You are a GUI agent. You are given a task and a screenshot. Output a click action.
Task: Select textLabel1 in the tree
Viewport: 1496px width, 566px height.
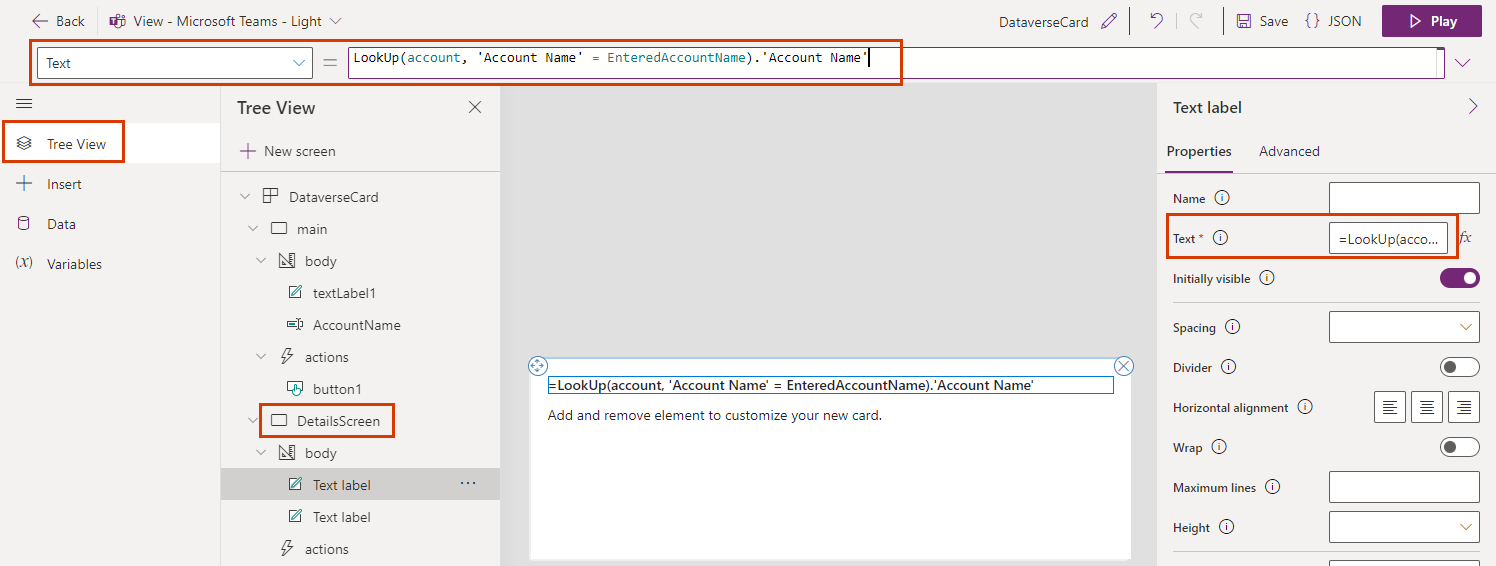pyautogui.click(x=344, y=293)
